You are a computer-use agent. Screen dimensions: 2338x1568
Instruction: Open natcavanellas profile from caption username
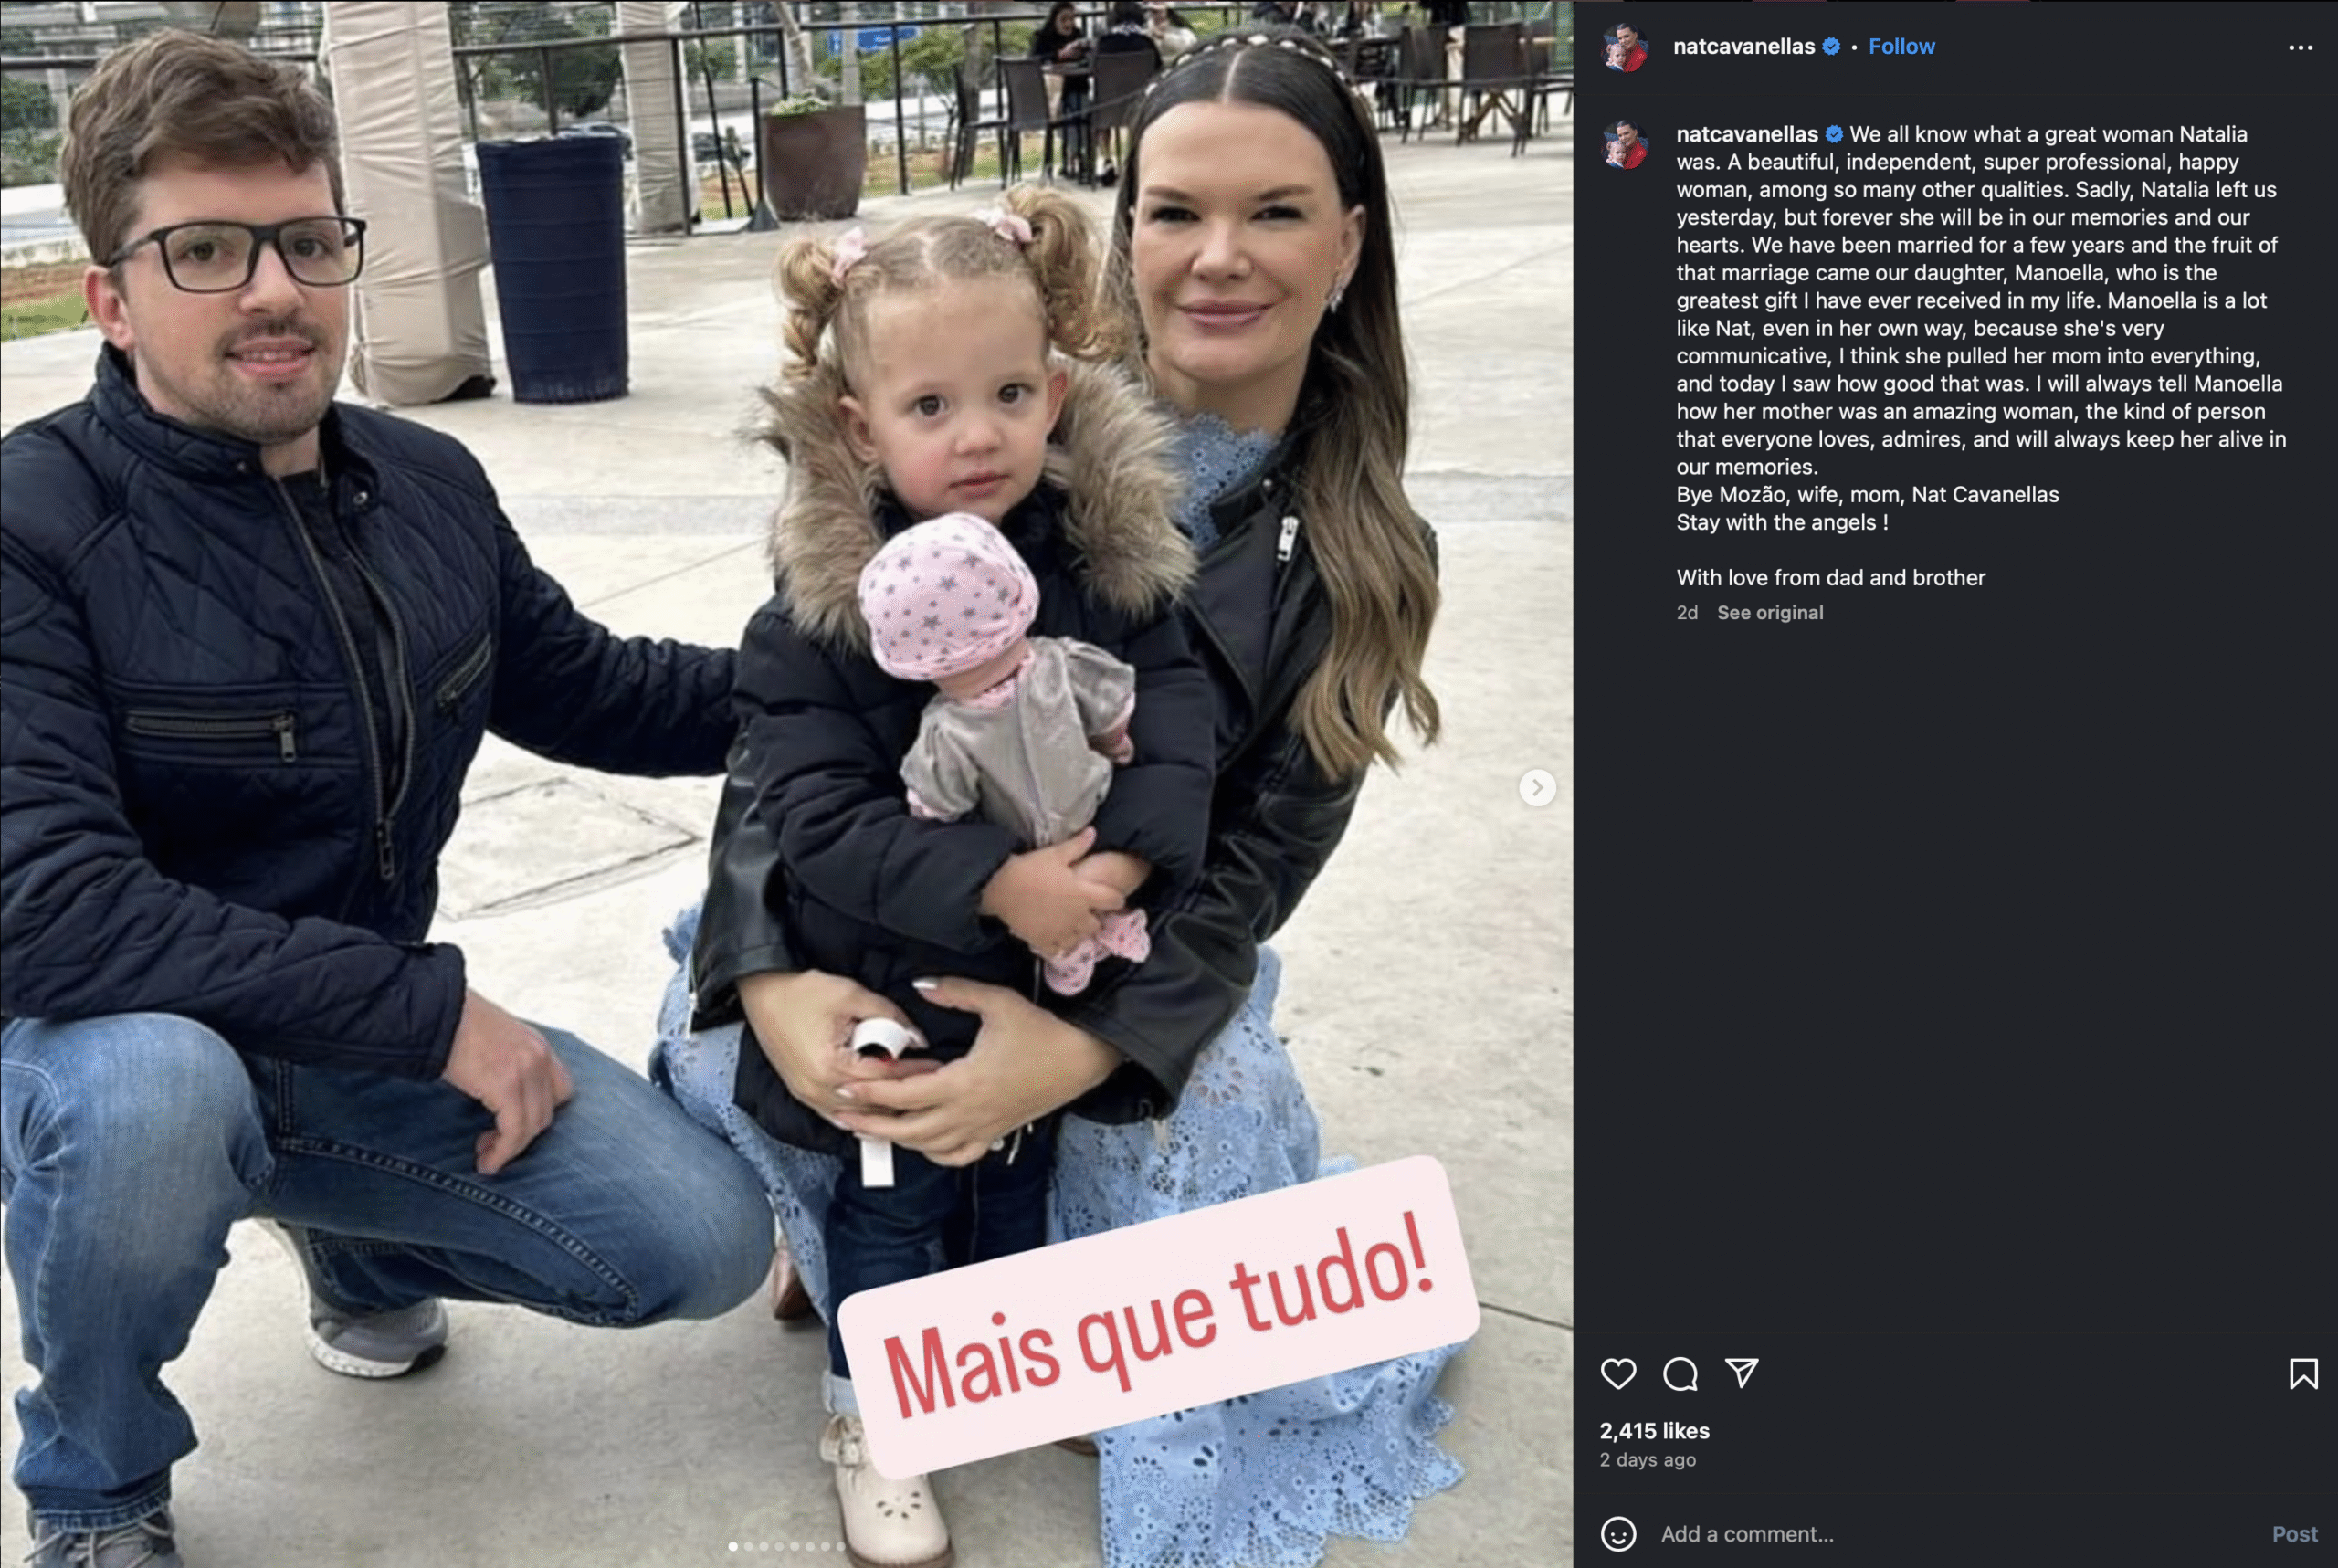pyautogui.click(x=1747, y=134)
